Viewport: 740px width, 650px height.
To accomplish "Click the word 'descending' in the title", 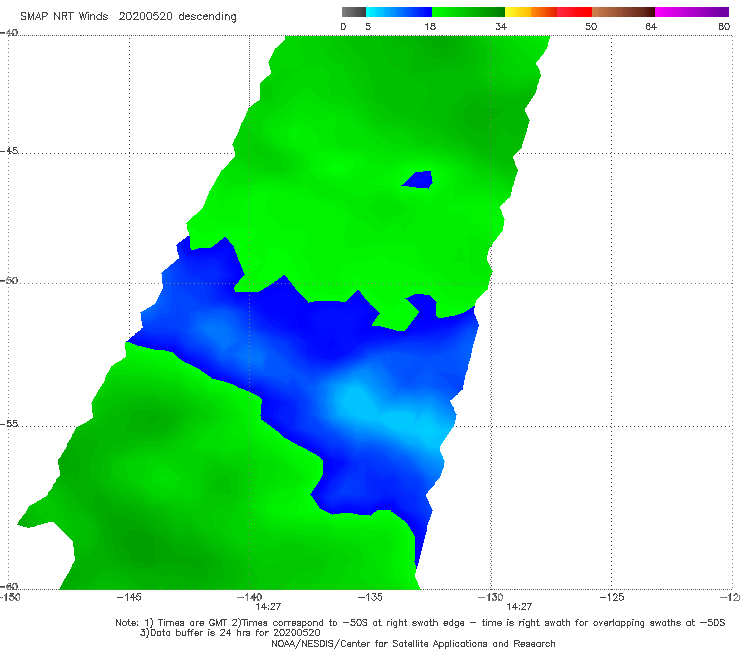I will click(x=208, y=17).
